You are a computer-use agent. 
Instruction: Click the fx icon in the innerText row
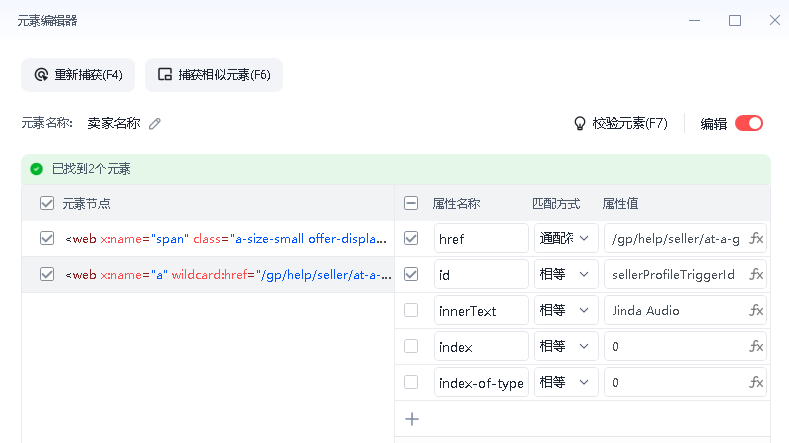[756, 311]
